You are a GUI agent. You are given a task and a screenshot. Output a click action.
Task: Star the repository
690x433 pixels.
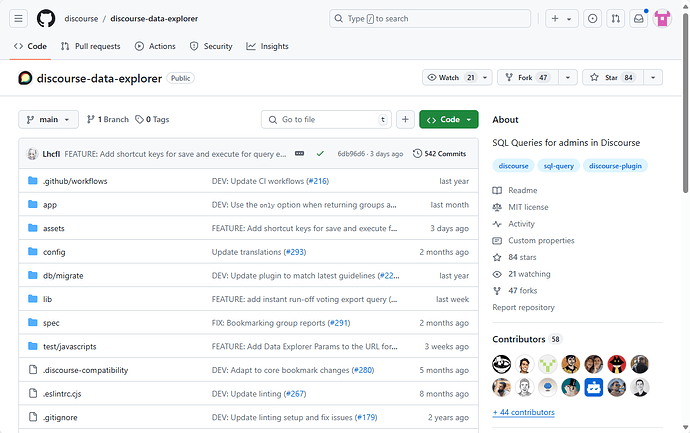coord(613,77)
